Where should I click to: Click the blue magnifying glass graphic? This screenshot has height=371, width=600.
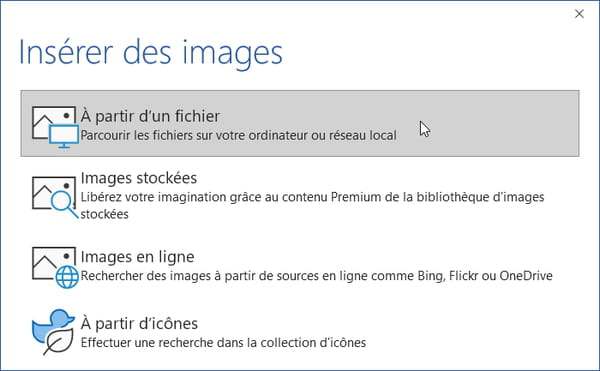pyautogui.click(x=64, y=205)
